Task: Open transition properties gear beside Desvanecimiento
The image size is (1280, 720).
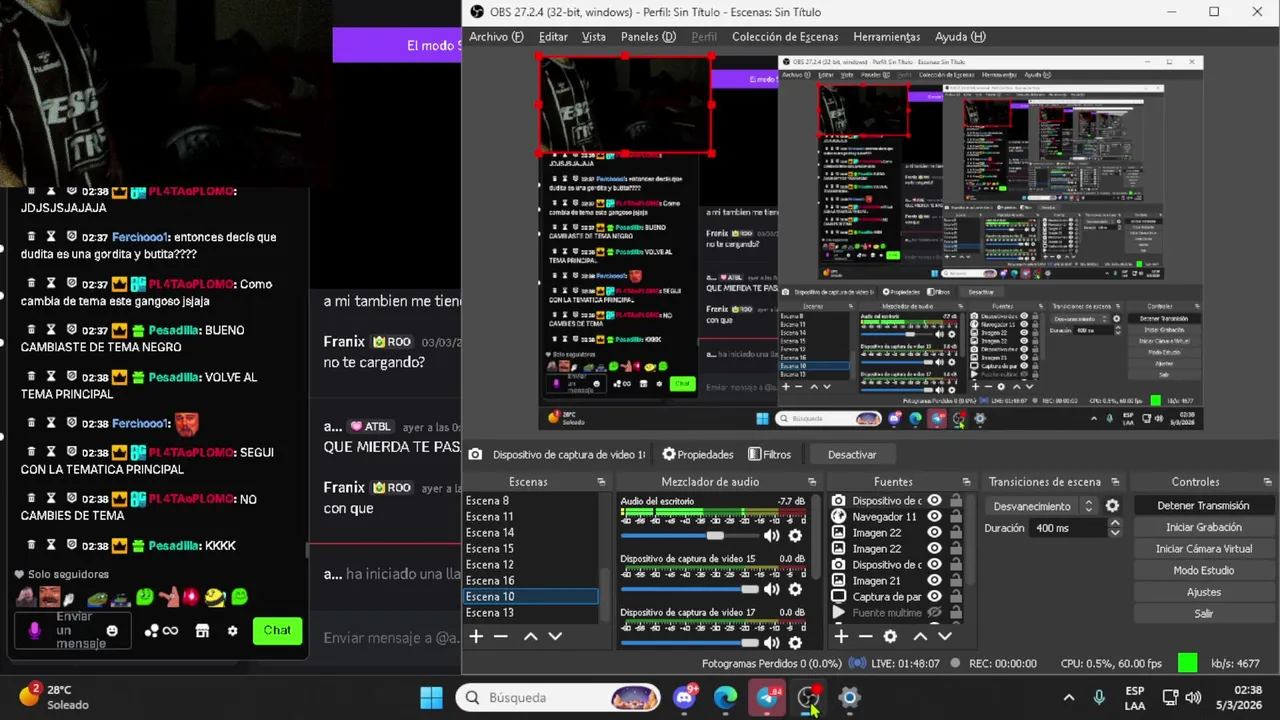Action: point(1112,506)
